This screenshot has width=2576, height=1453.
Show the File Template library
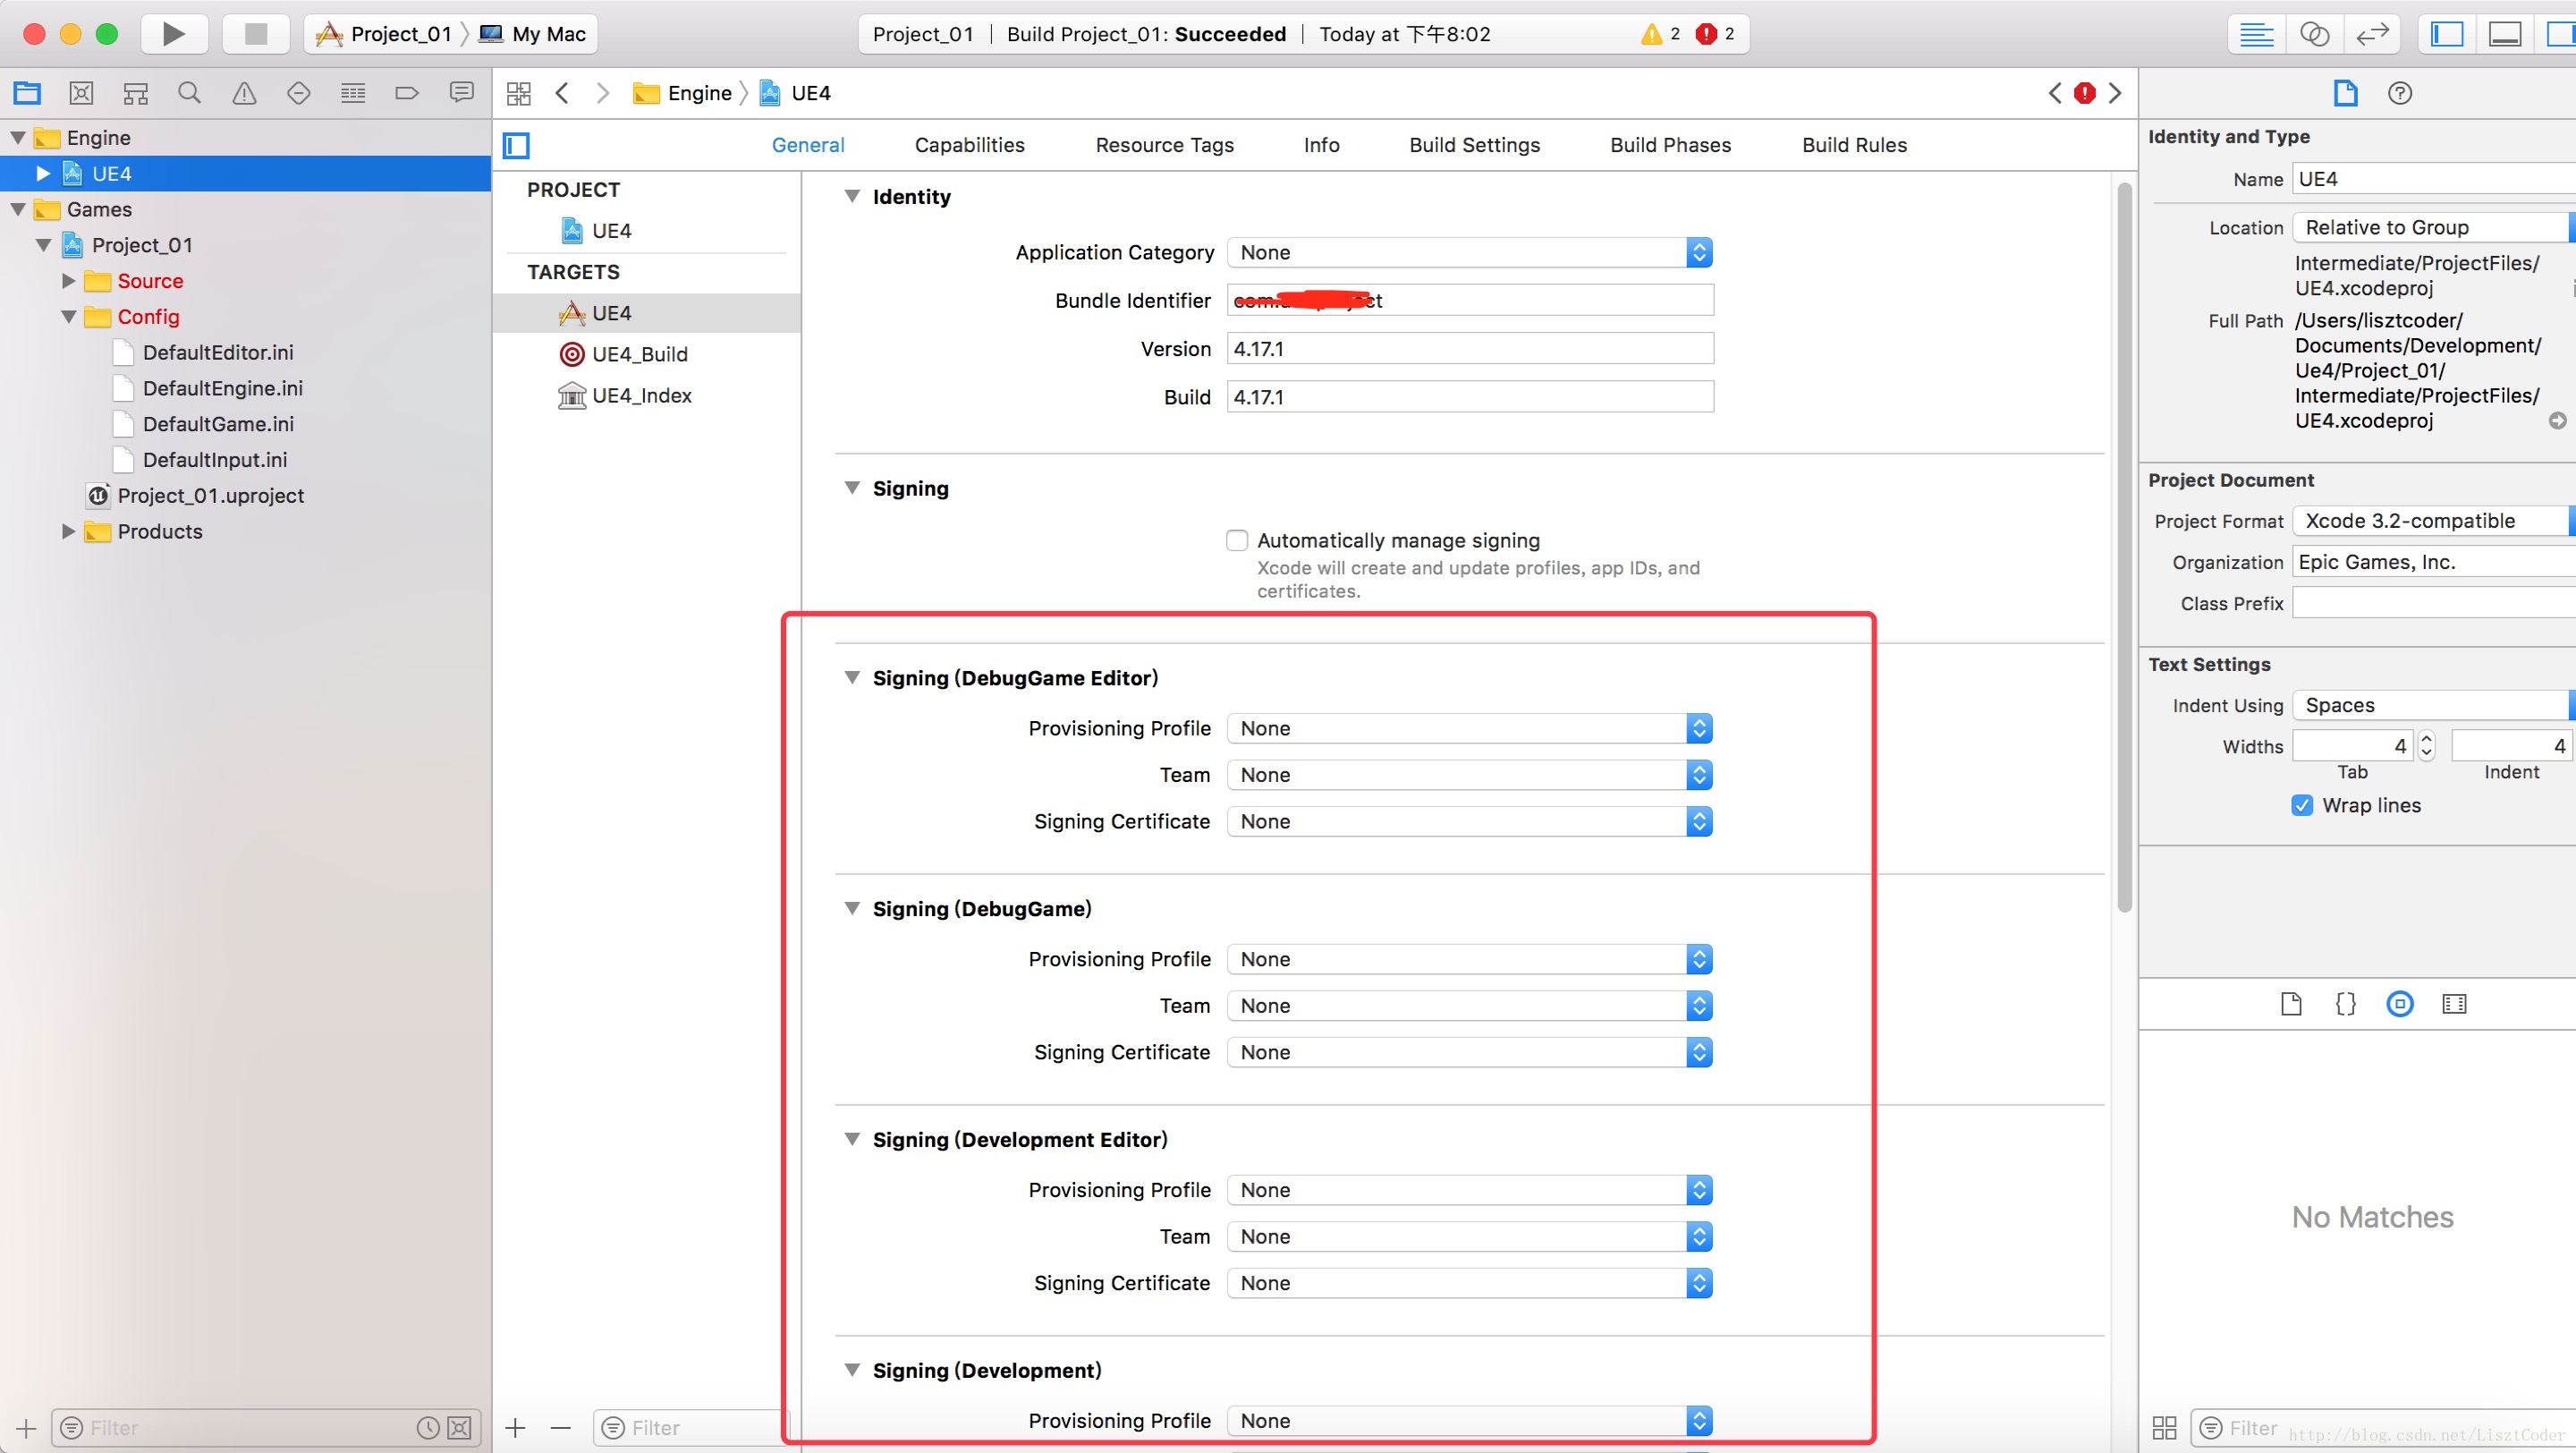[x=2291, y=1004]
